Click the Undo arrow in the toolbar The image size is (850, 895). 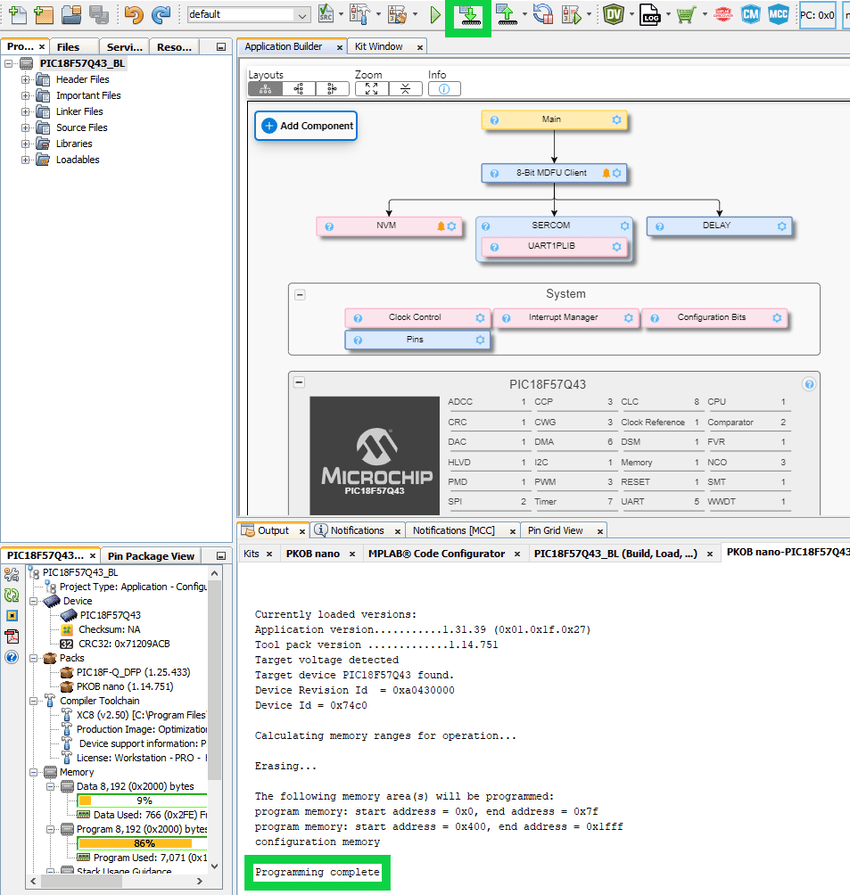pyautogui.click(x=134, y=15)
